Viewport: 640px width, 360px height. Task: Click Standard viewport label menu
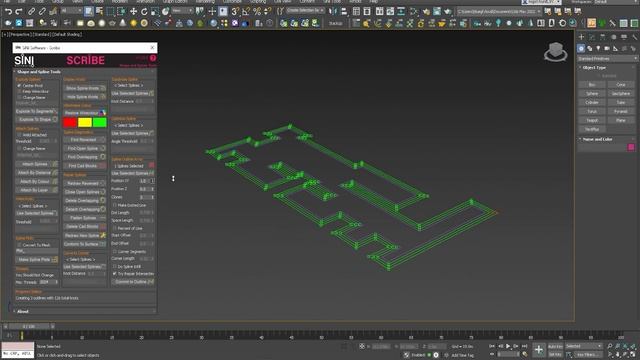pos(42,35)
